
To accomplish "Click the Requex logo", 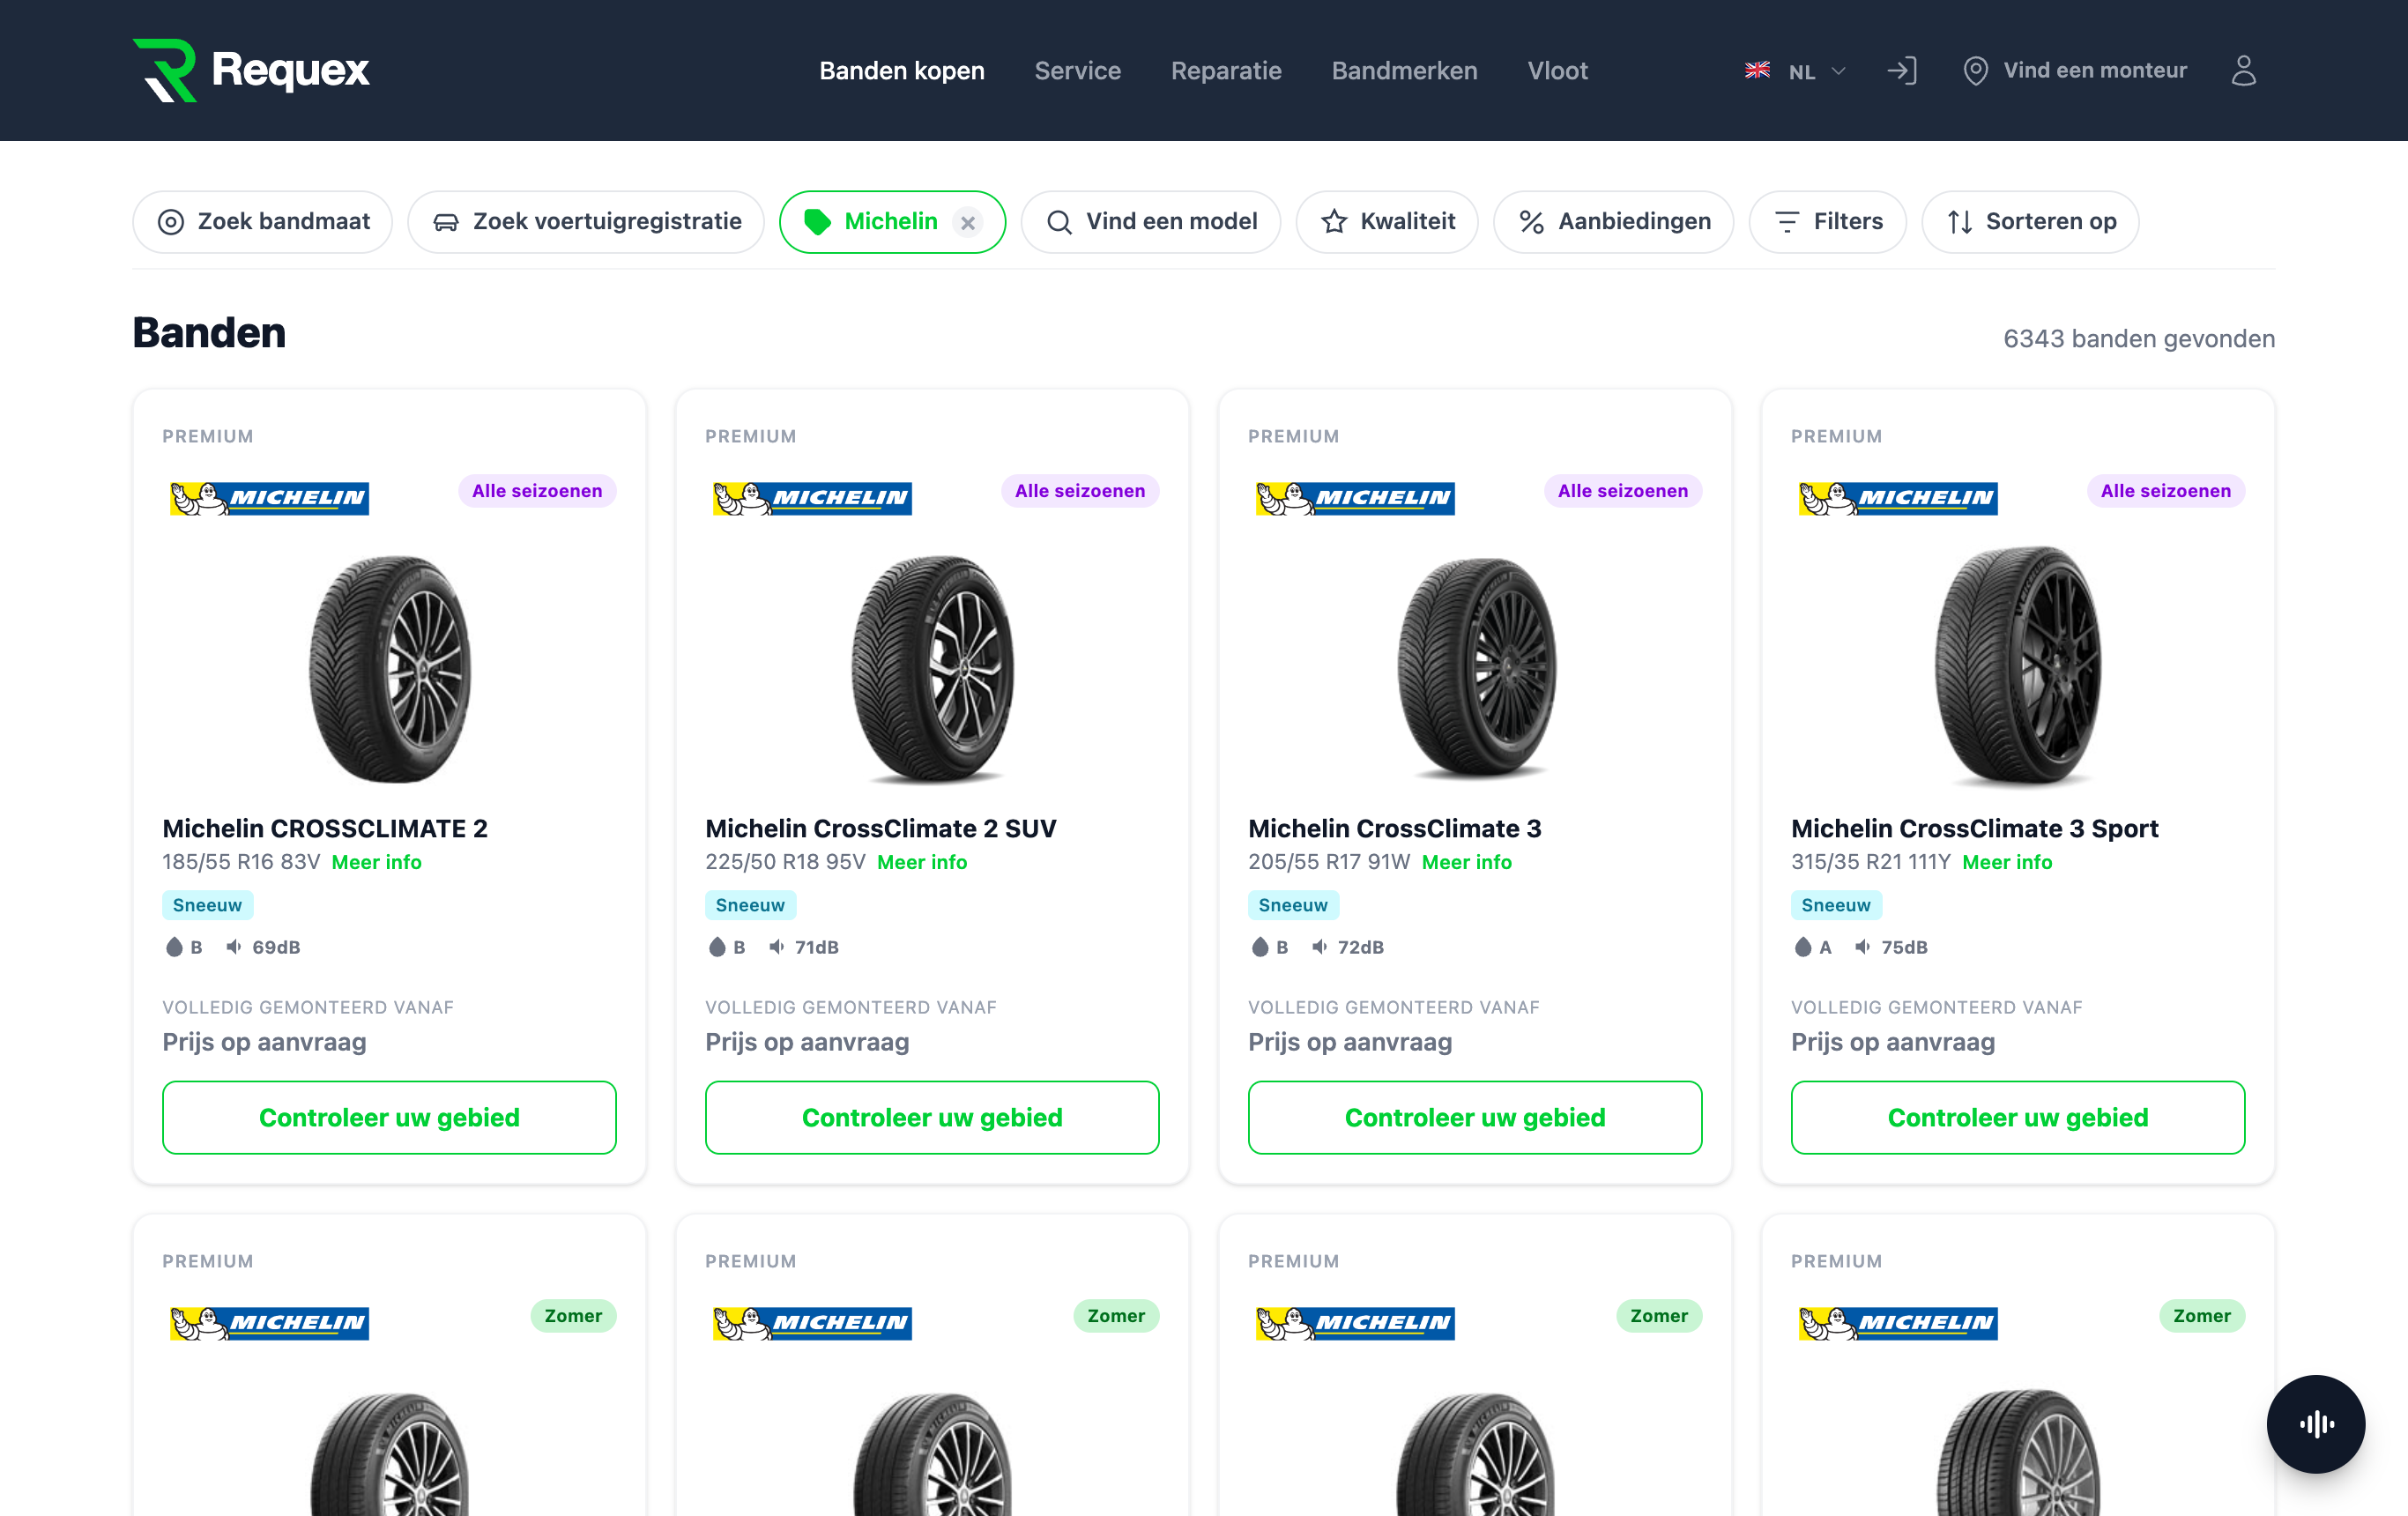I will [251, 70].
